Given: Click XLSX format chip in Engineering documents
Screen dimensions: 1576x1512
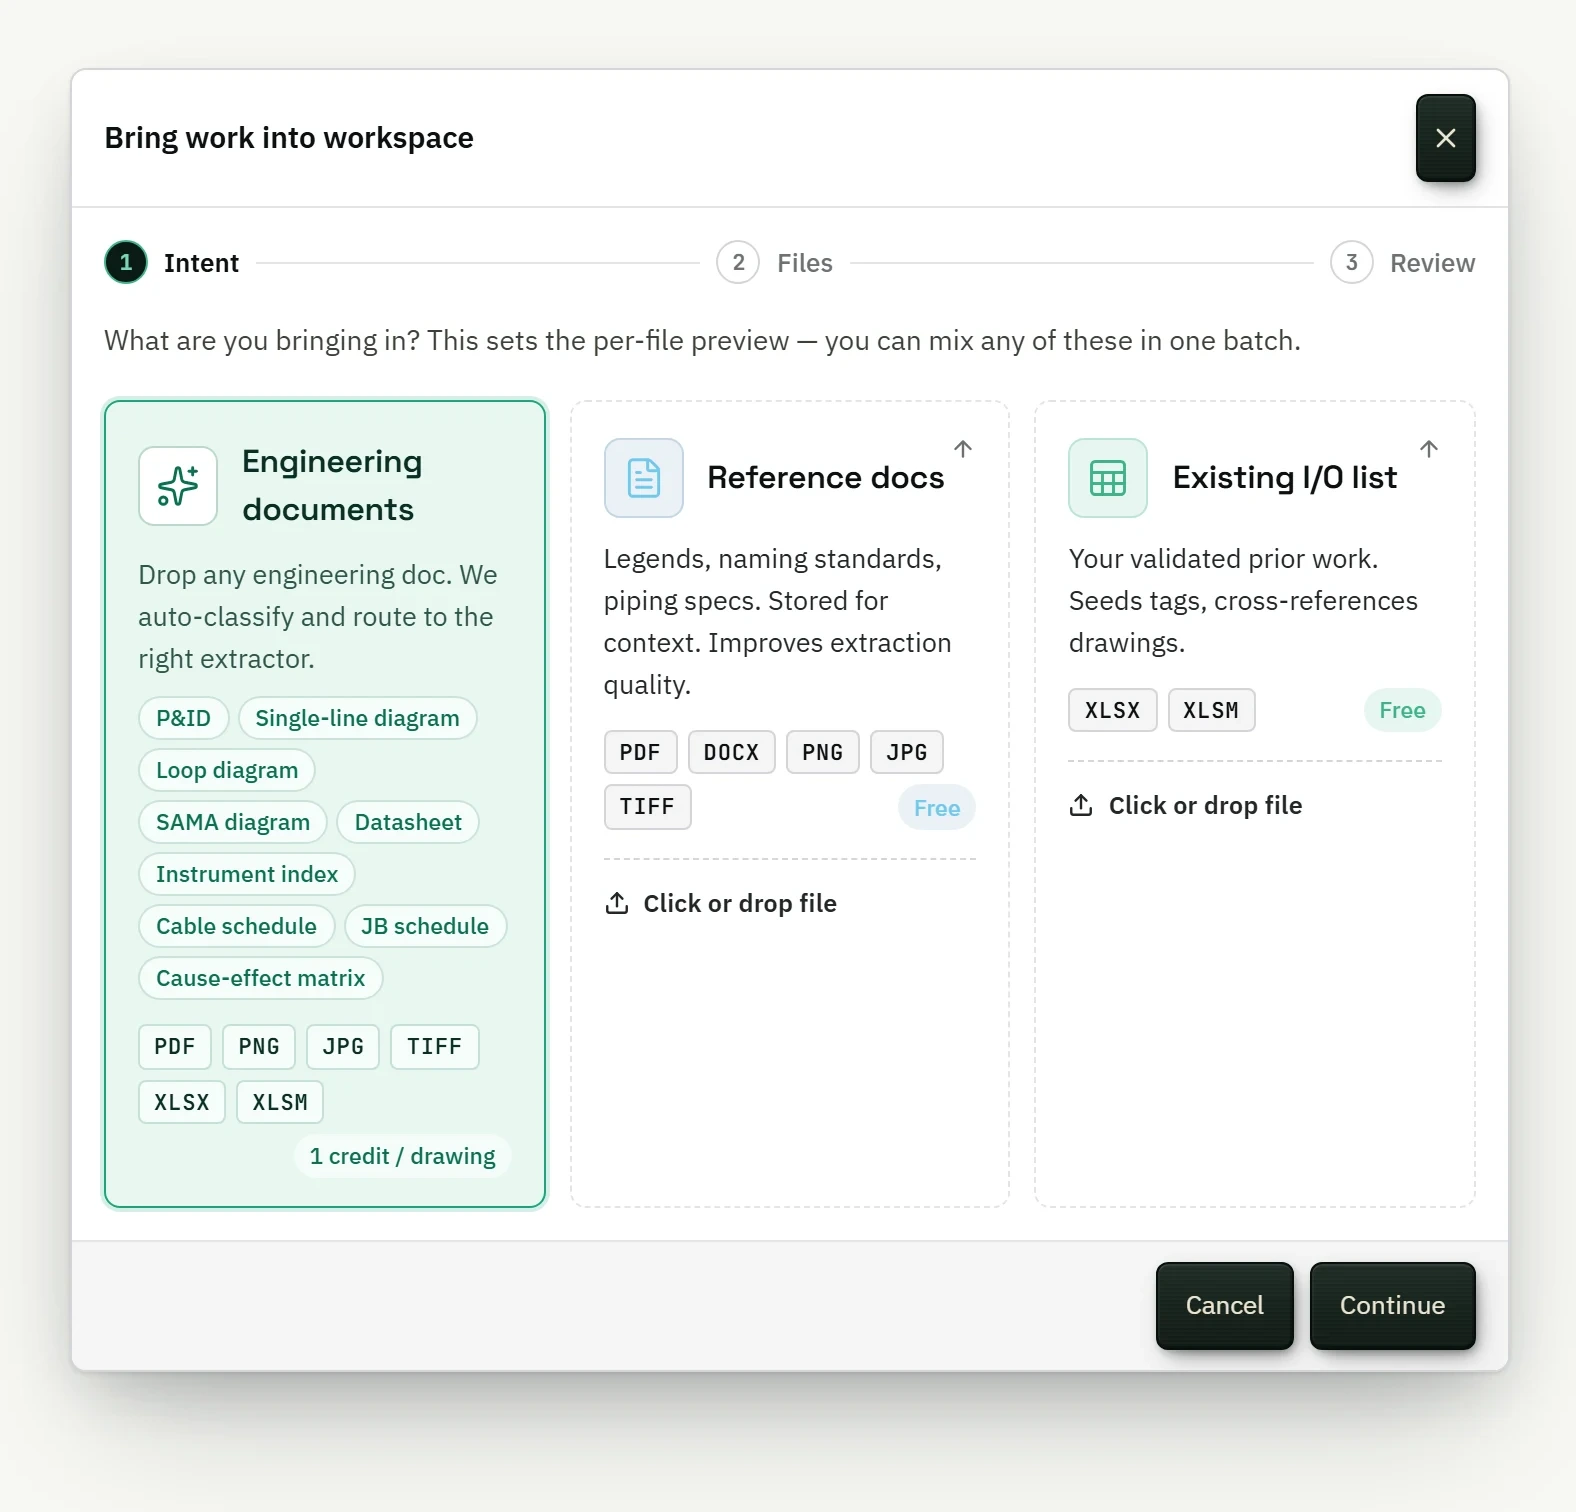Looking at the screenshot, I should (182, 1102).
